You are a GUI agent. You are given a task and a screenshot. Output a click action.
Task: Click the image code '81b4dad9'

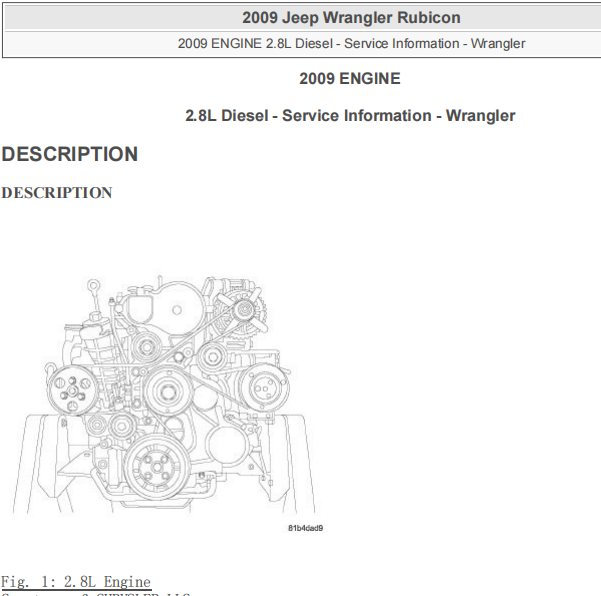click(x=305, y=528)
